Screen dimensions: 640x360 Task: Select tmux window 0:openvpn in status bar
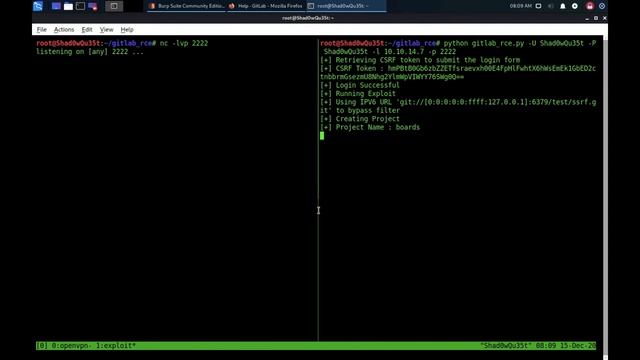pyautogui.click(x=70, y=346)
